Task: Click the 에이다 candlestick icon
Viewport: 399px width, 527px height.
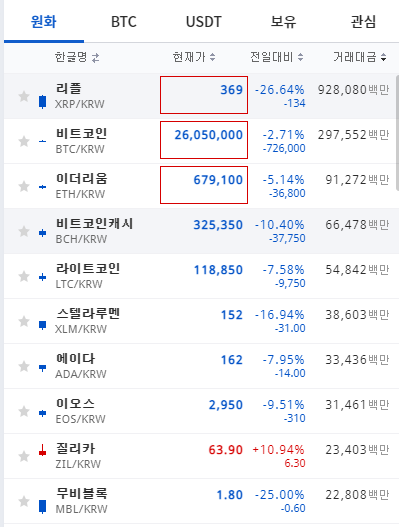Action: click(42, 368)
